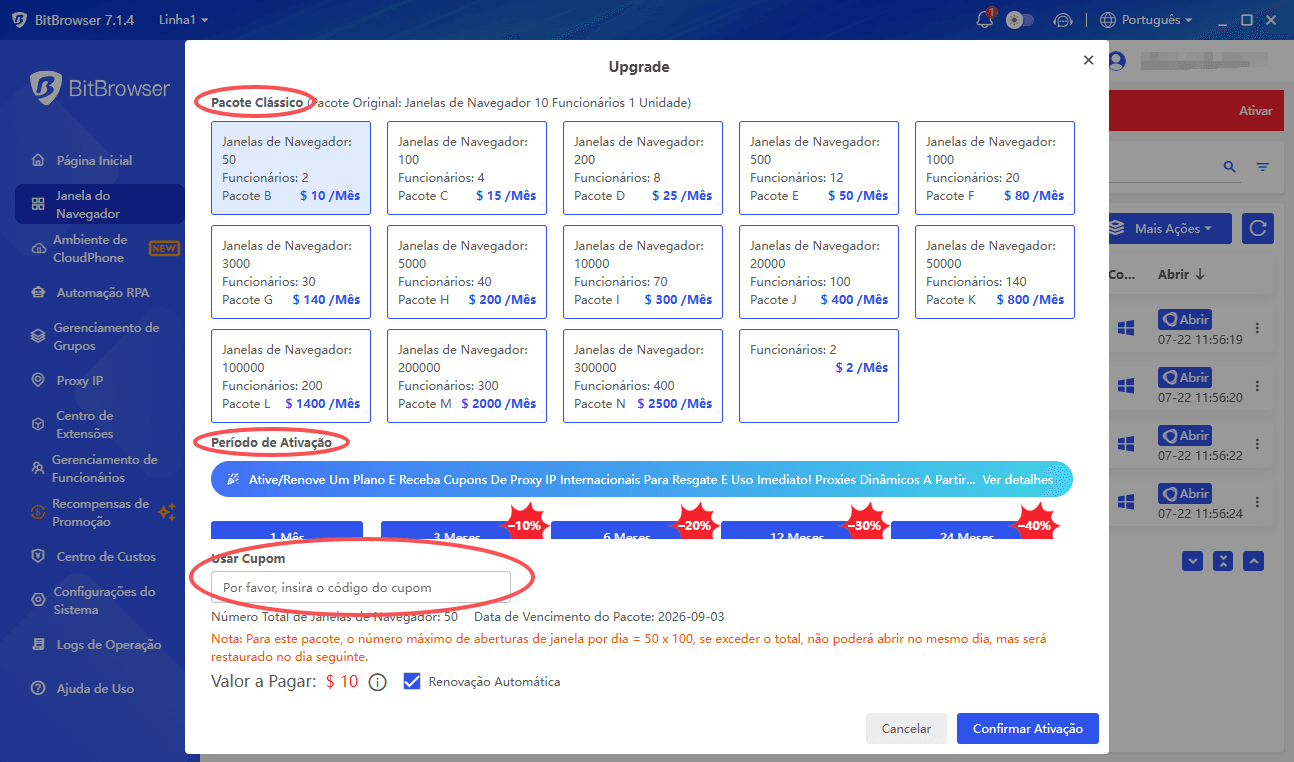Viewport: 1294px width, 762px height.
Task: Click the Ajuda de Uso question icon
Action: tap(38, 688)
